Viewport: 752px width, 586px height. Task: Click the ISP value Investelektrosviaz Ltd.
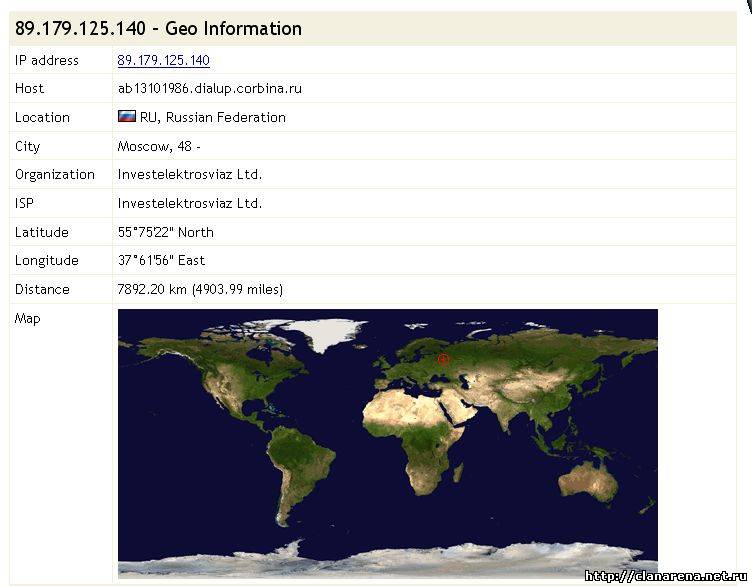click(189, 203)
